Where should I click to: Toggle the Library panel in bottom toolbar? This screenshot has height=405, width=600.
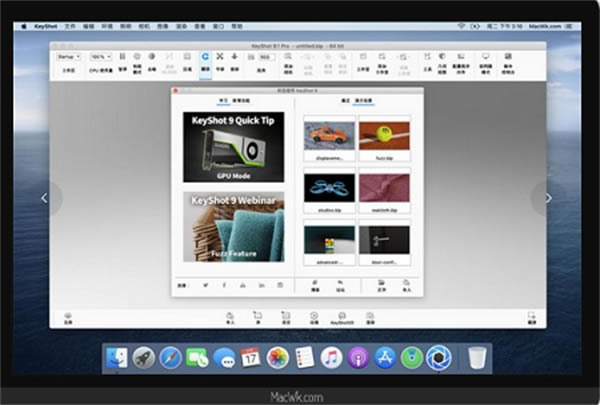[x=258, y=318]
